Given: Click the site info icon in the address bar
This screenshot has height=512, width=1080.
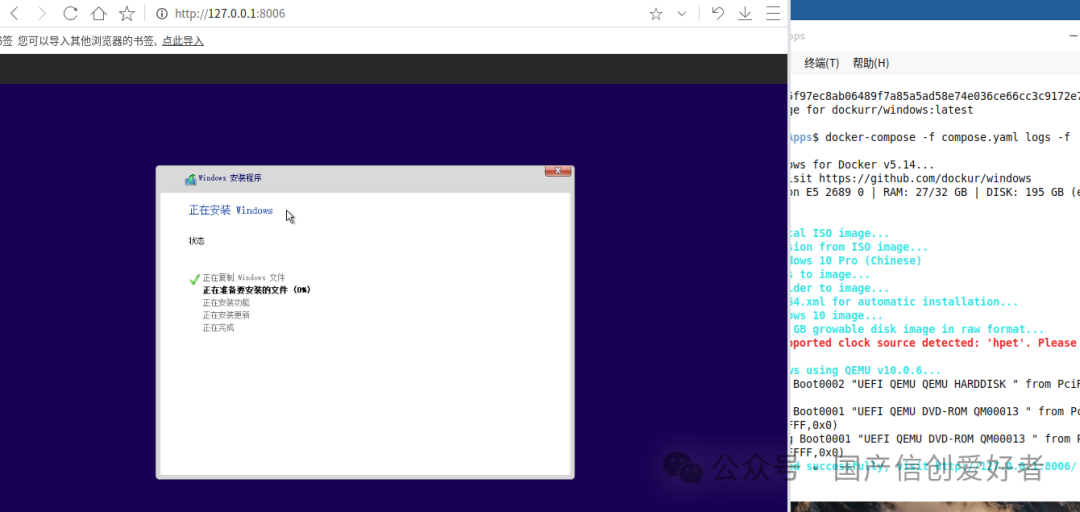Looking at the screenshot, I should click(162, 14).
